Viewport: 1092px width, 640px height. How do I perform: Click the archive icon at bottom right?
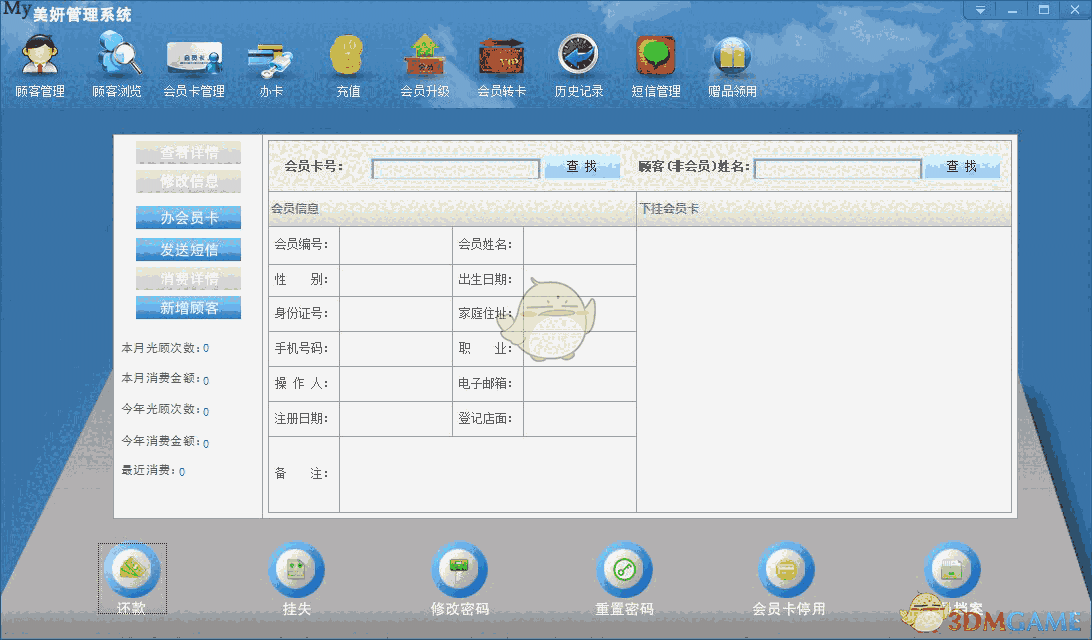(x=952, y=570)
